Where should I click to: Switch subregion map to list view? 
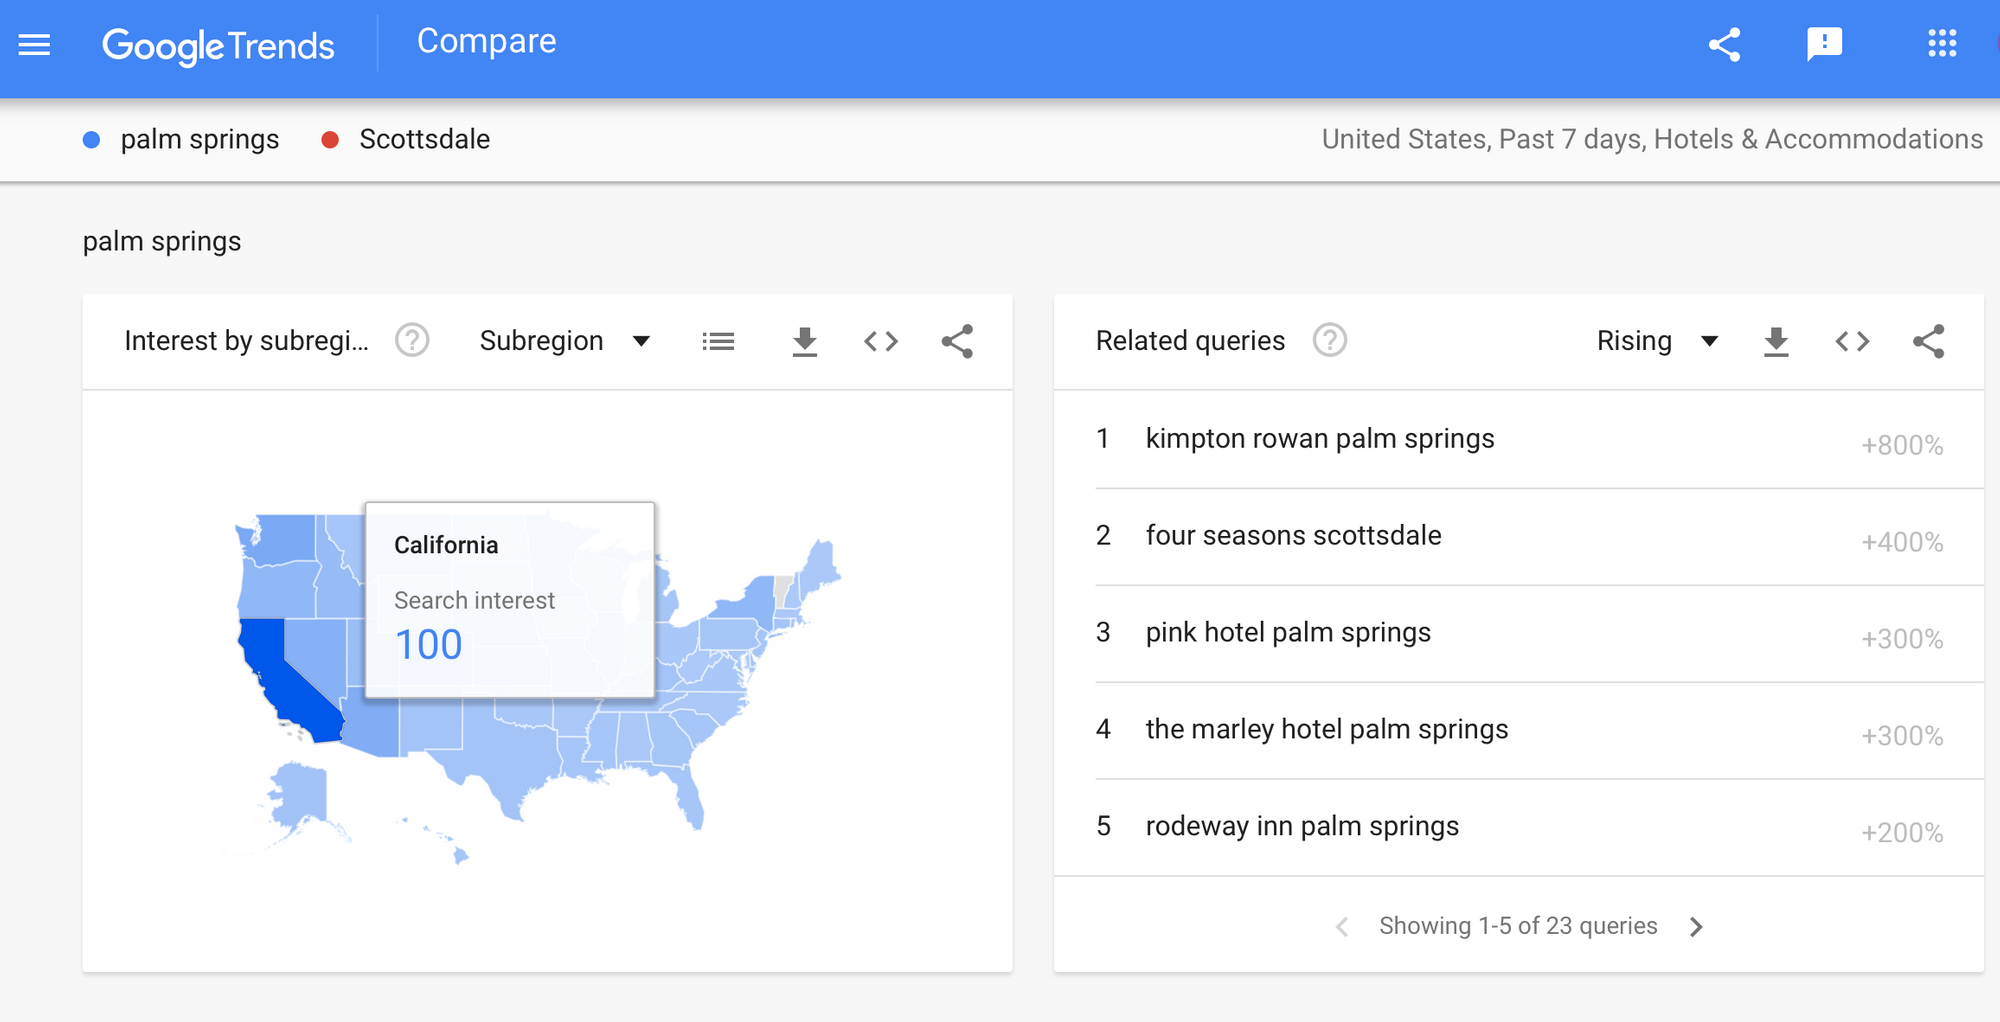tap(718, 342)
